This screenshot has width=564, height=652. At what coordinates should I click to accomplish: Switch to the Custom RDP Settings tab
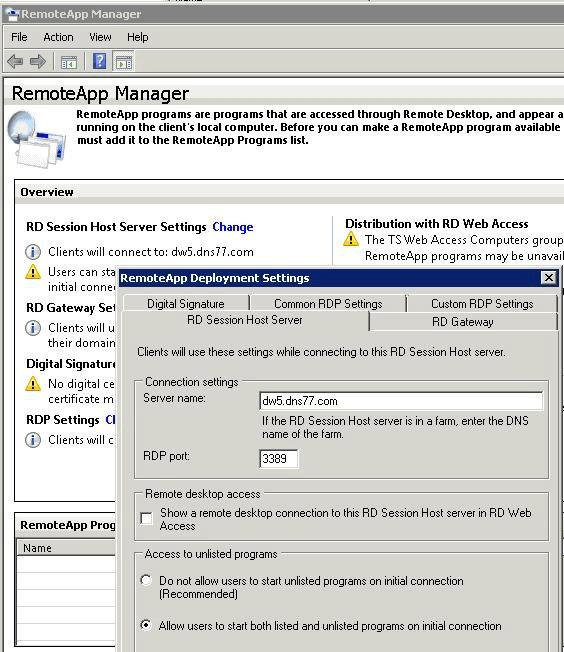[482, 304]
